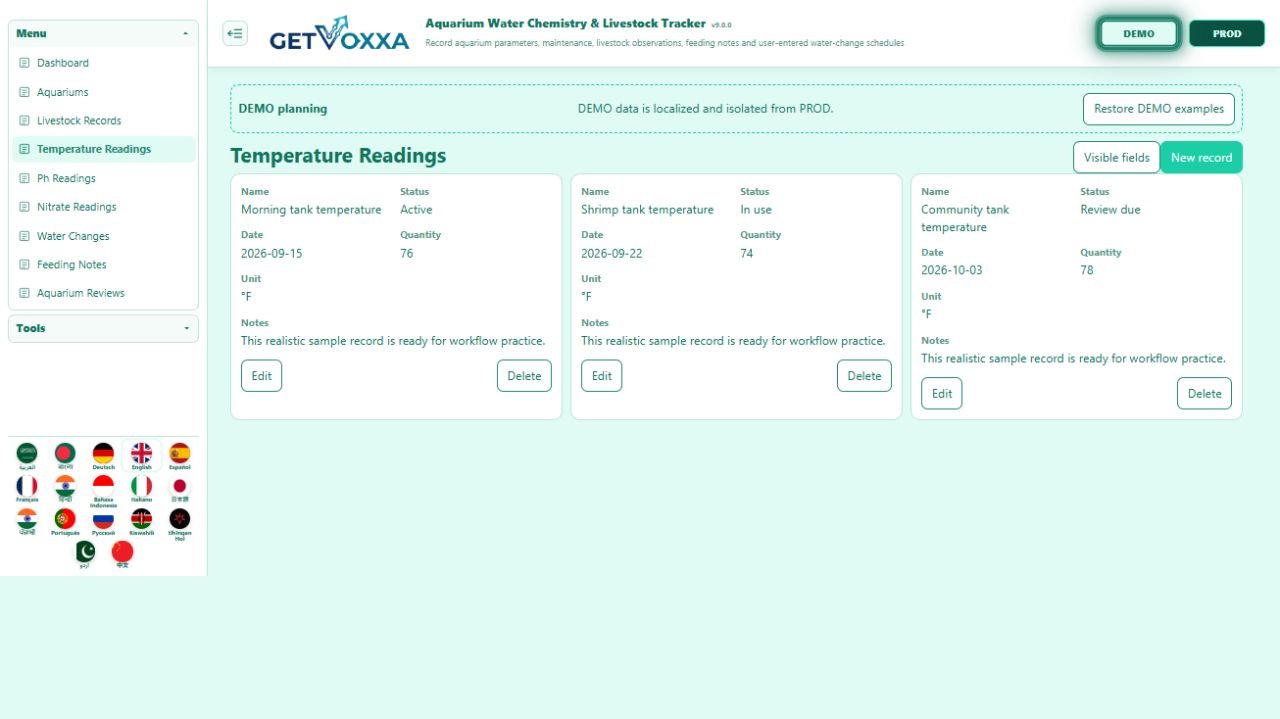Open Dashboard from the menu
Image resolution: width=1280 pixels, height=719 pixels.
point(103,63)
